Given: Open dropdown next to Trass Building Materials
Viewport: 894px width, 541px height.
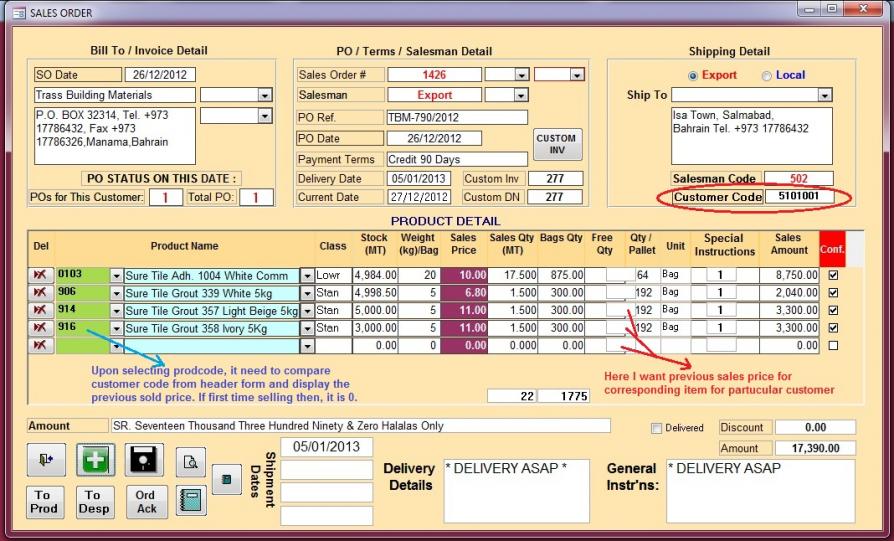Looking at the screenshot, I should [x=265, y=95].
